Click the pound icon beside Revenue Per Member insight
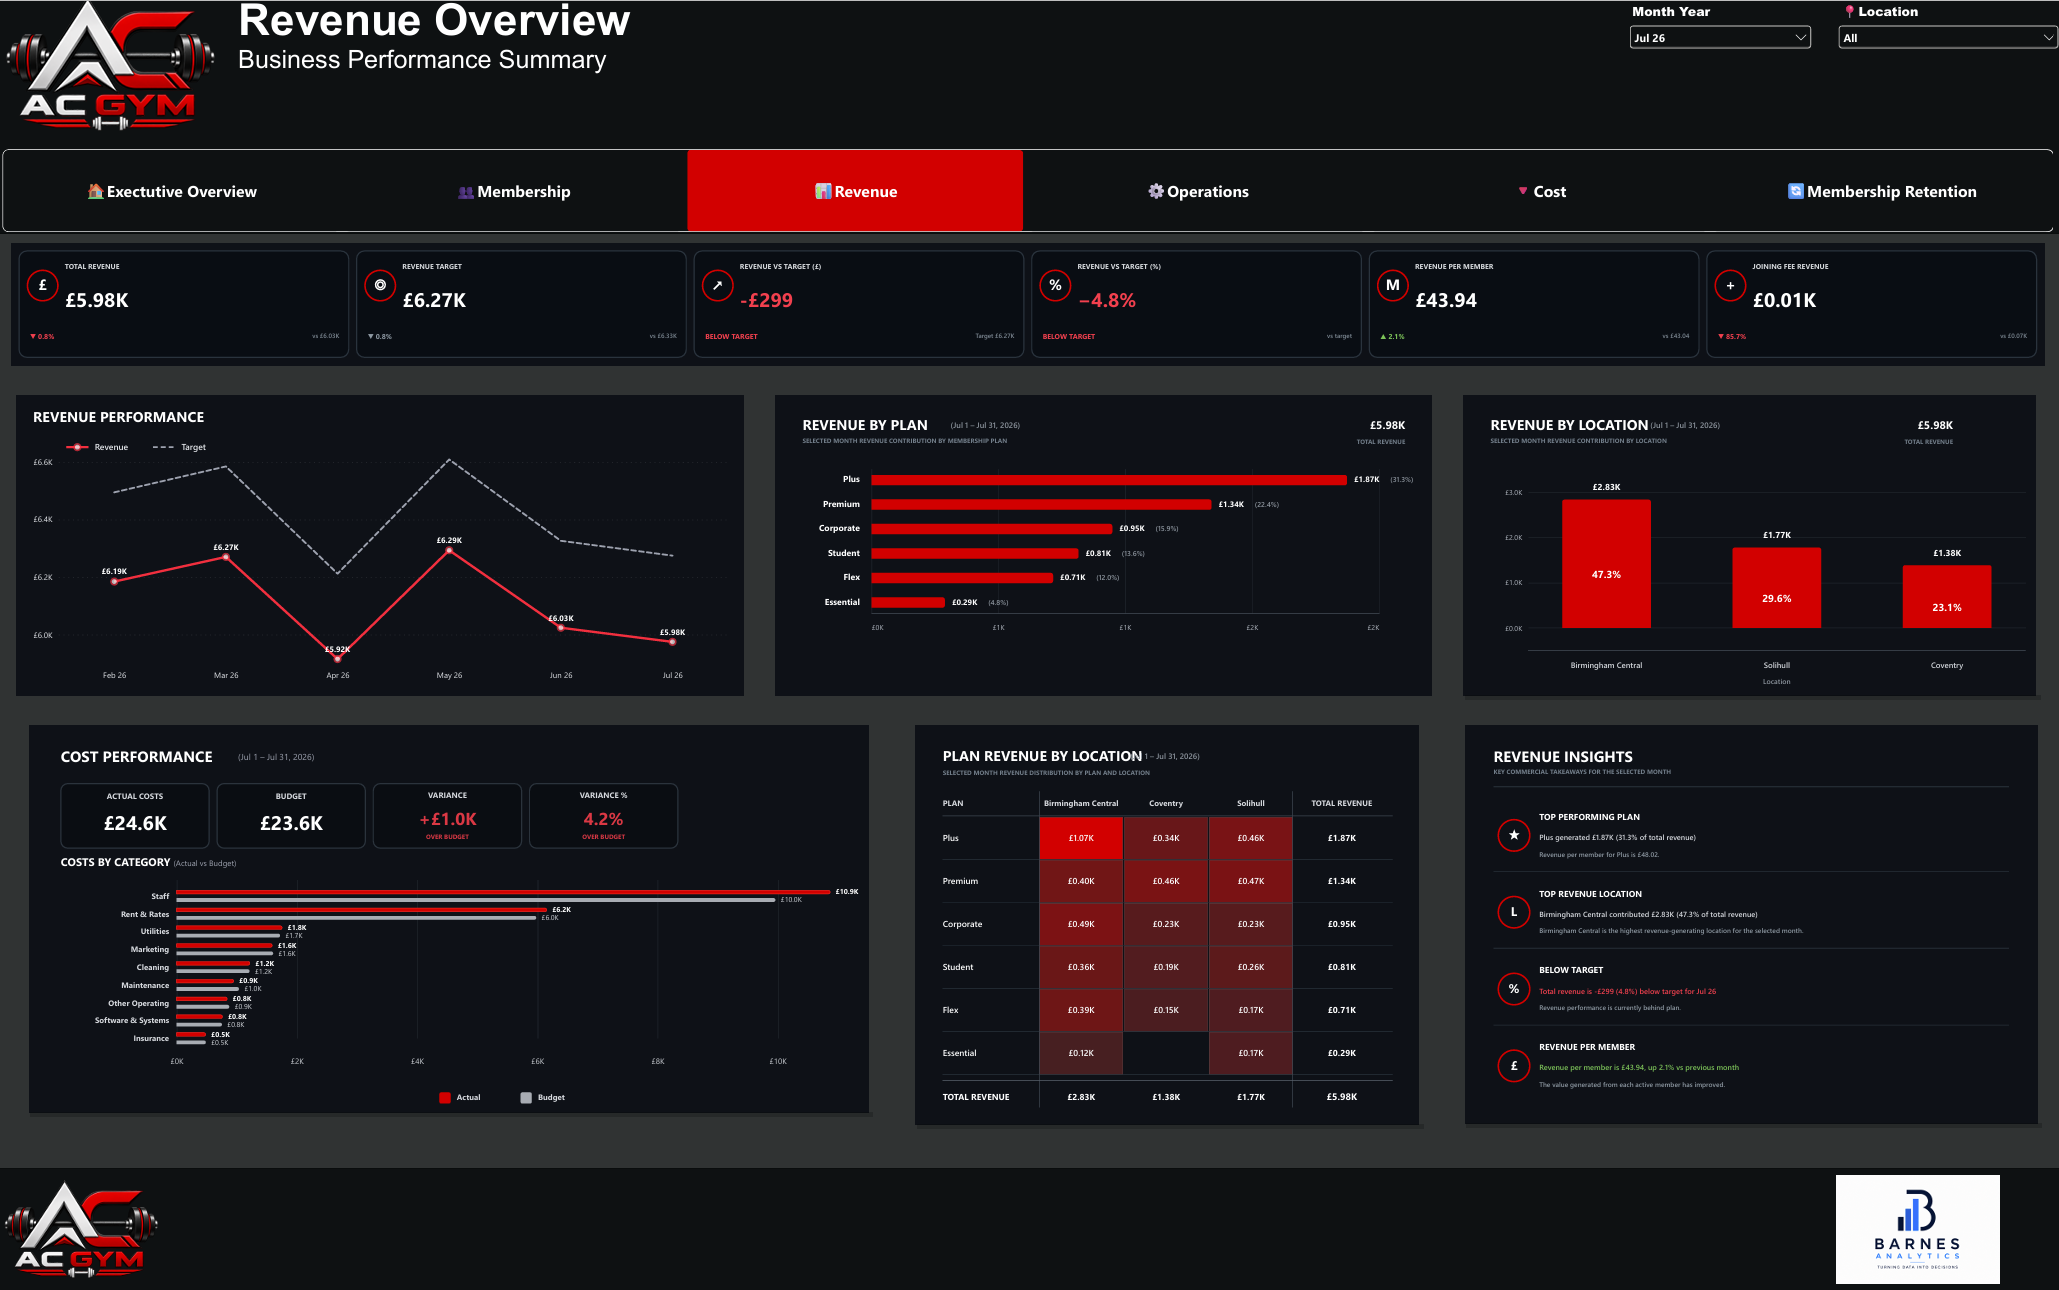The height and width of the screenshot is (1290, 2059). [x=1514, y=1066]
